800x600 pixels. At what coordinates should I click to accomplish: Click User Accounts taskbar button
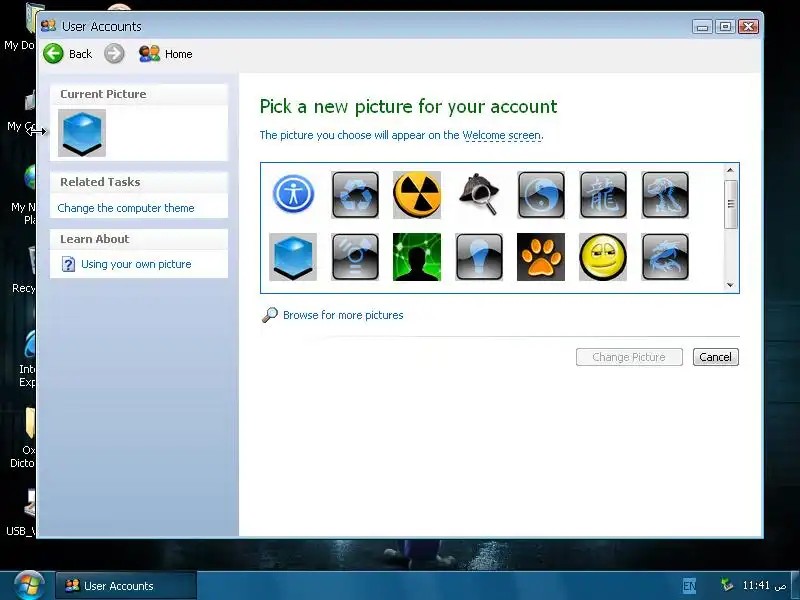pyautogui.click(x=126, y=586)
